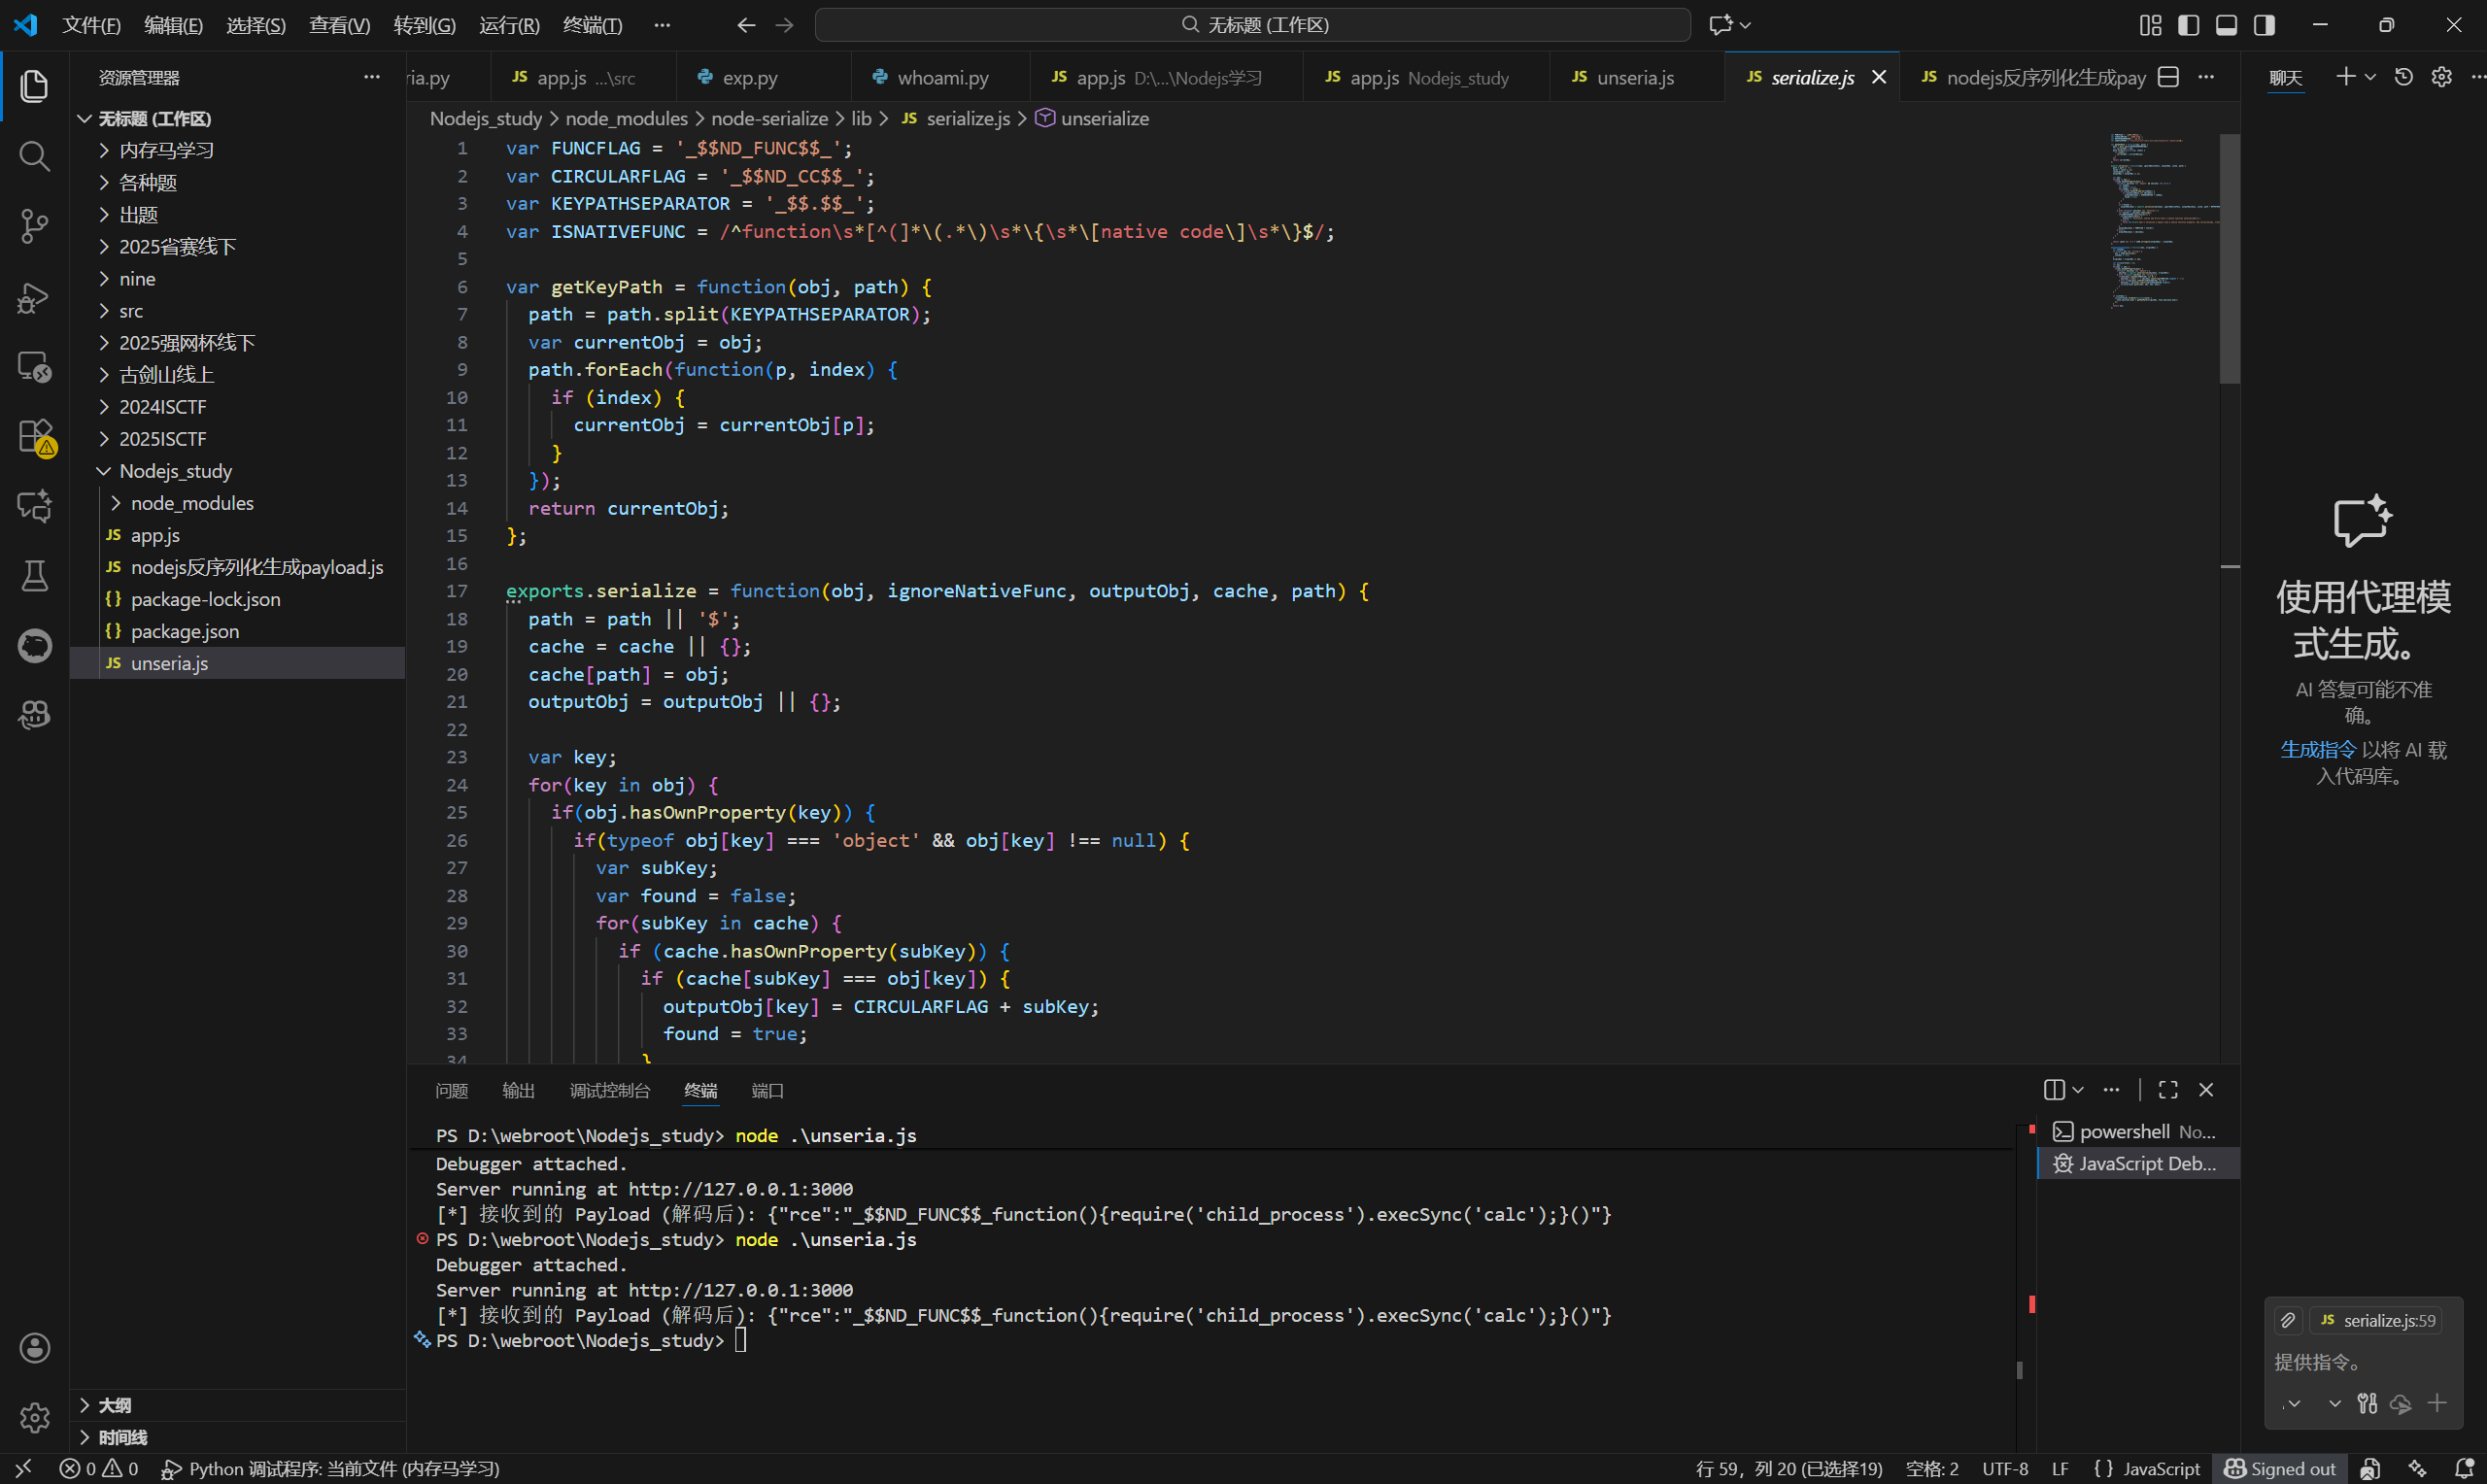Expand the 大纲 outline section
Viewport: 2487px width, 1484px height.
(x=114, y=1405)
